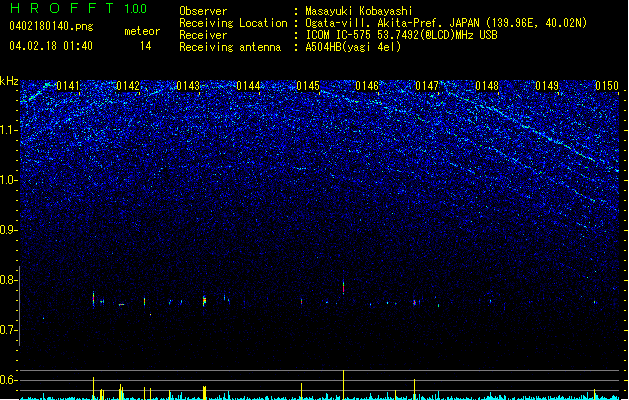Select the observer name Masayuki Kobayashi
The height and width of the screenshot is (400, 629).
coord(359,11)
